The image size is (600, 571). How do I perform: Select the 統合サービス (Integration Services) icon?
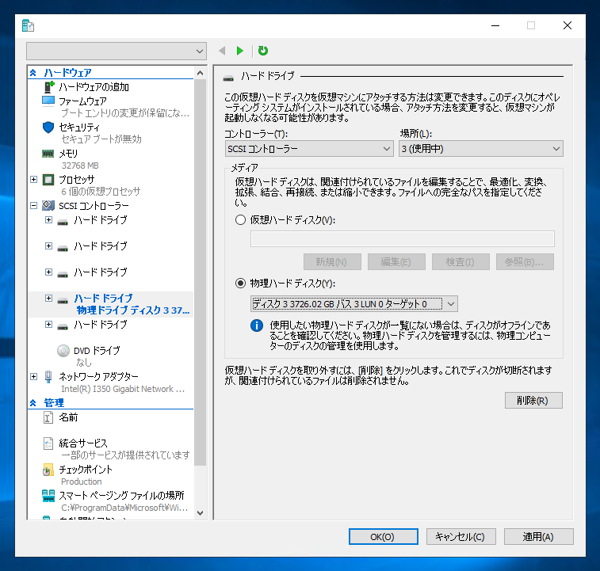point(48,443)
